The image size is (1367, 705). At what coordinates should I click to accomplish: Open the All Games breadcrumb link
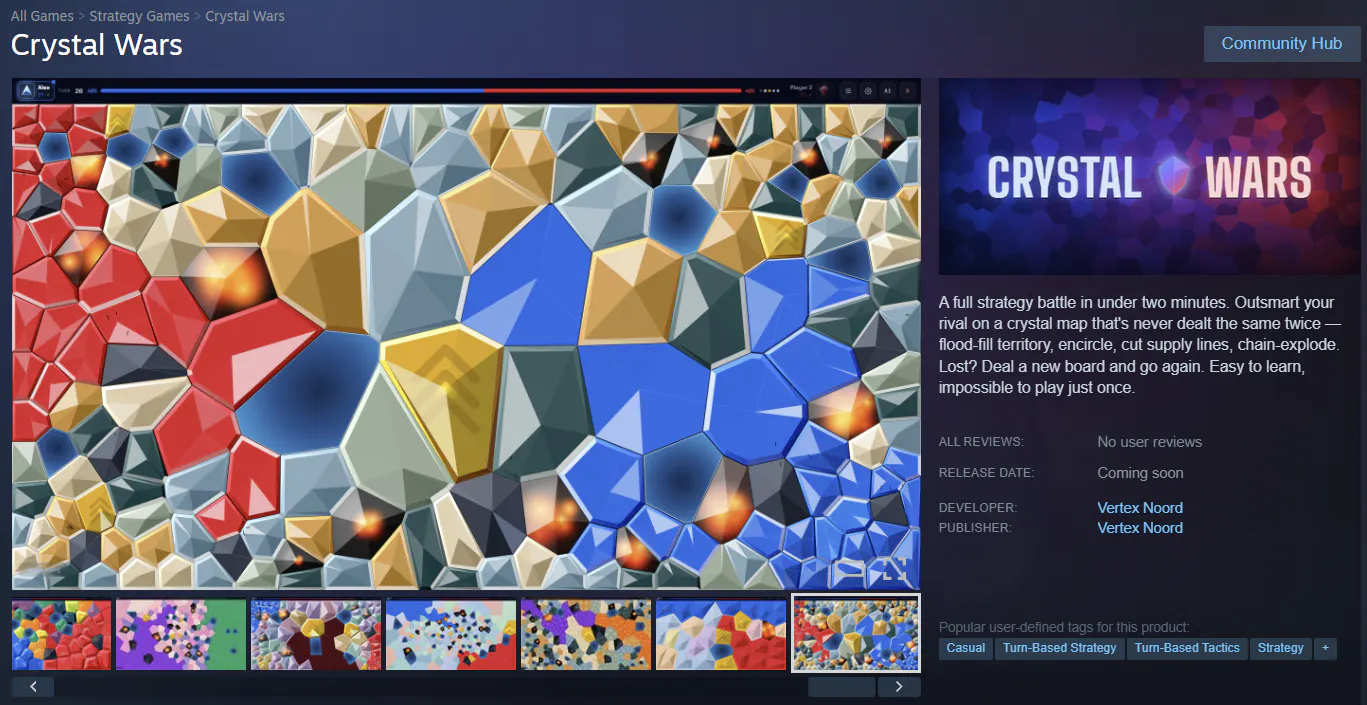(x=42, y=16)
